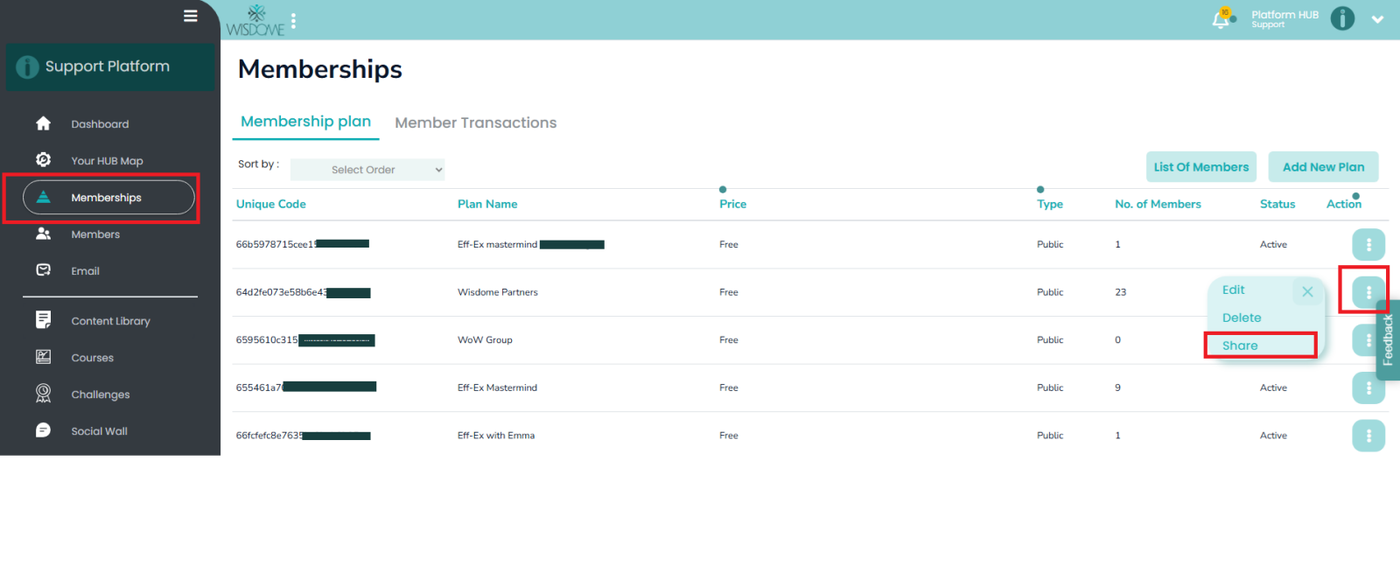
Task: Click the Social Wall chat icon
Action: pos(43,431)
